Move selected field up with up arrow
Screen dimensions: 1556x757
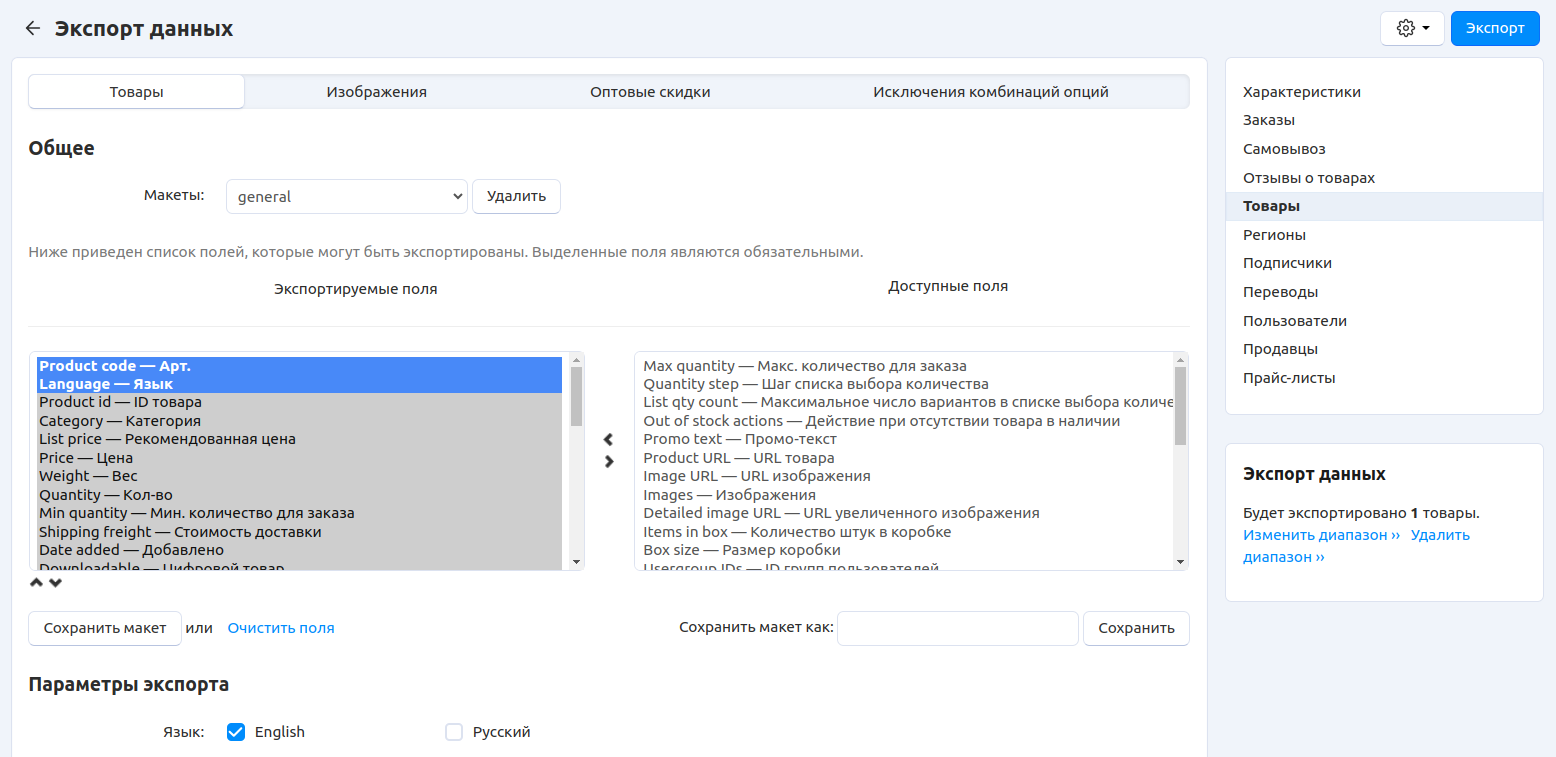coord(36,583)
